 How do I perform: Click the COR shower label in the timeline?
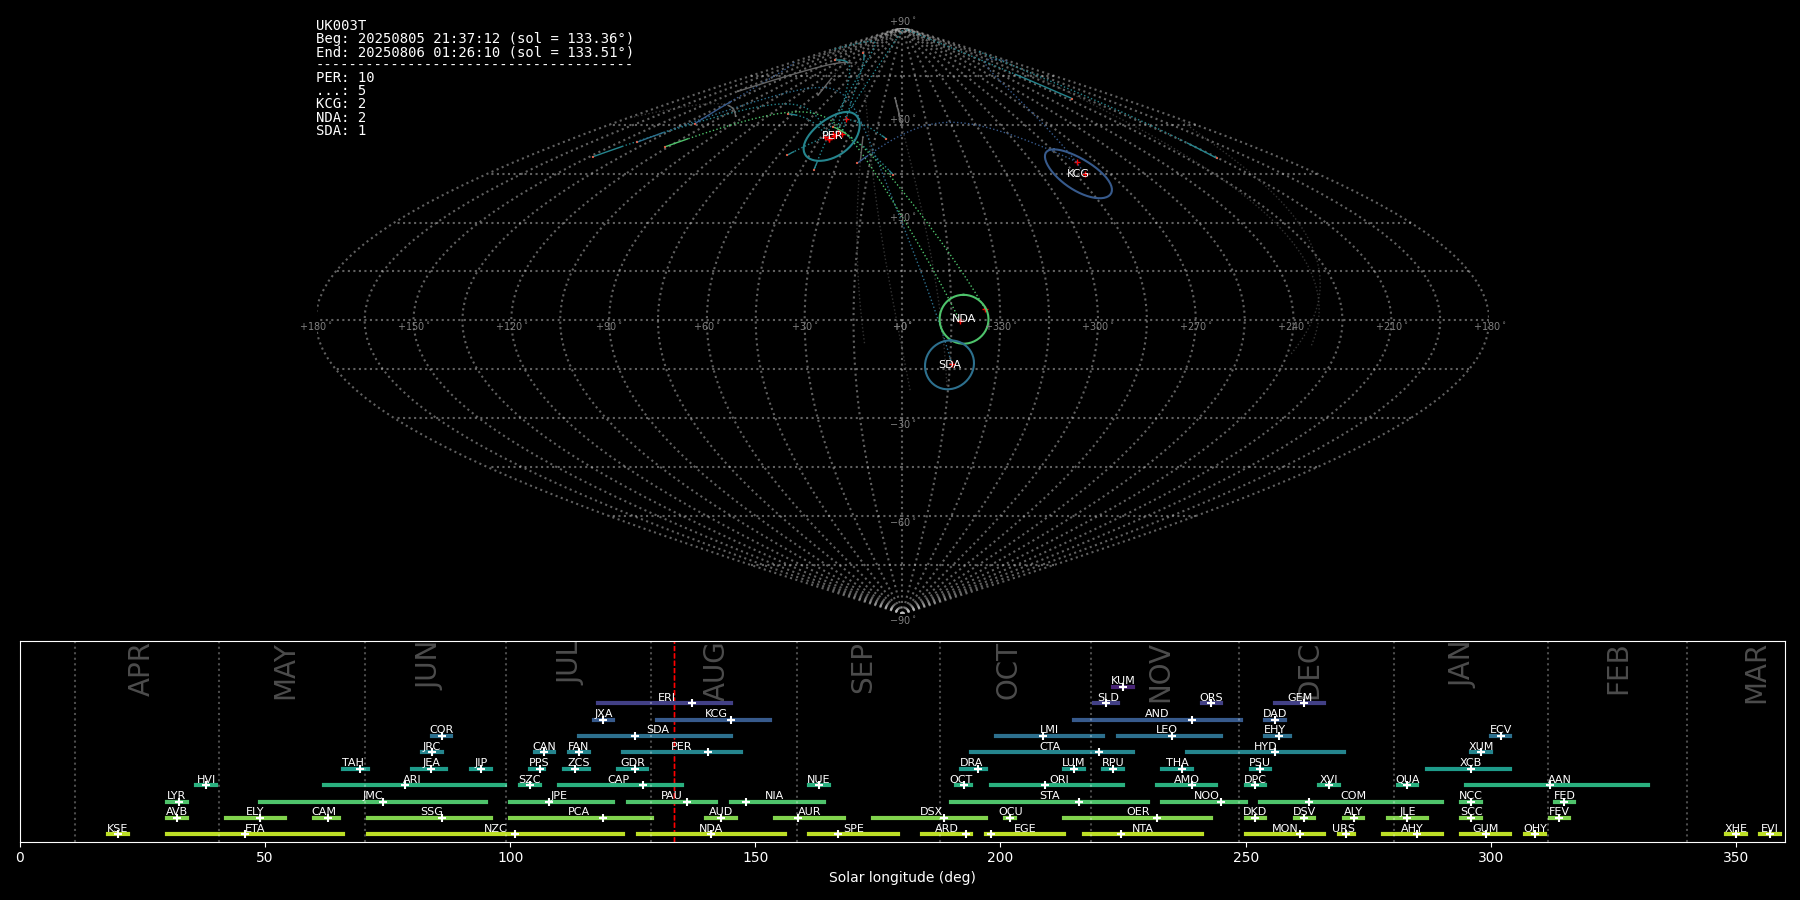point(441,730)
